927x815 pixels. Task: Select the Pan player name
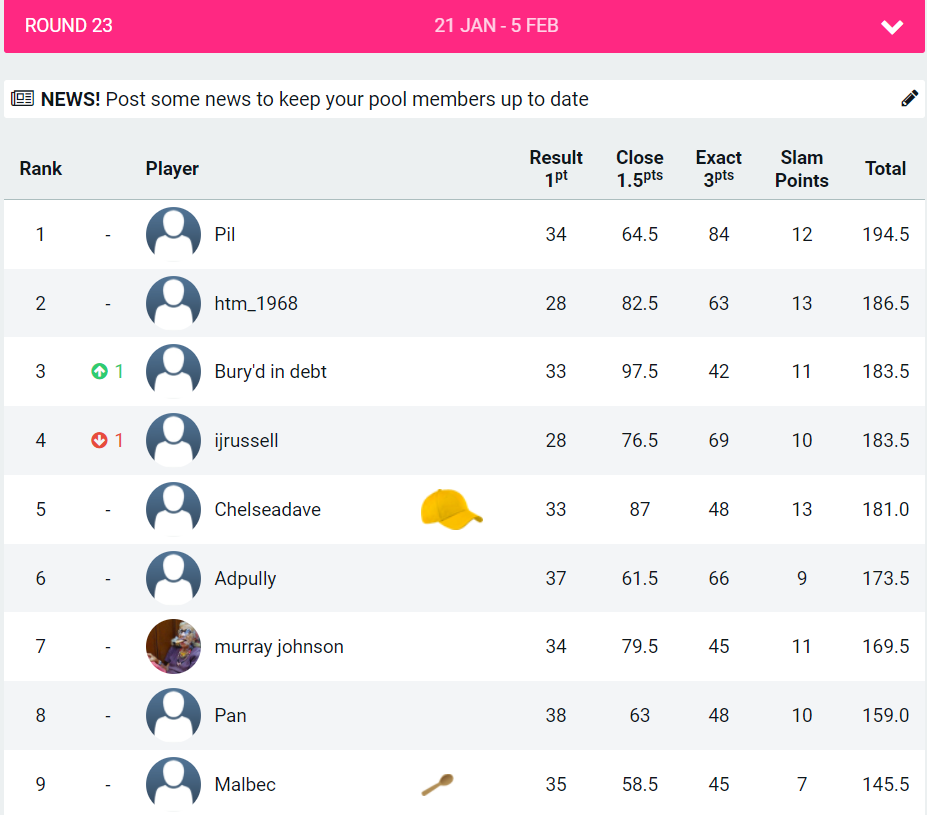click(x=230, y=716)
